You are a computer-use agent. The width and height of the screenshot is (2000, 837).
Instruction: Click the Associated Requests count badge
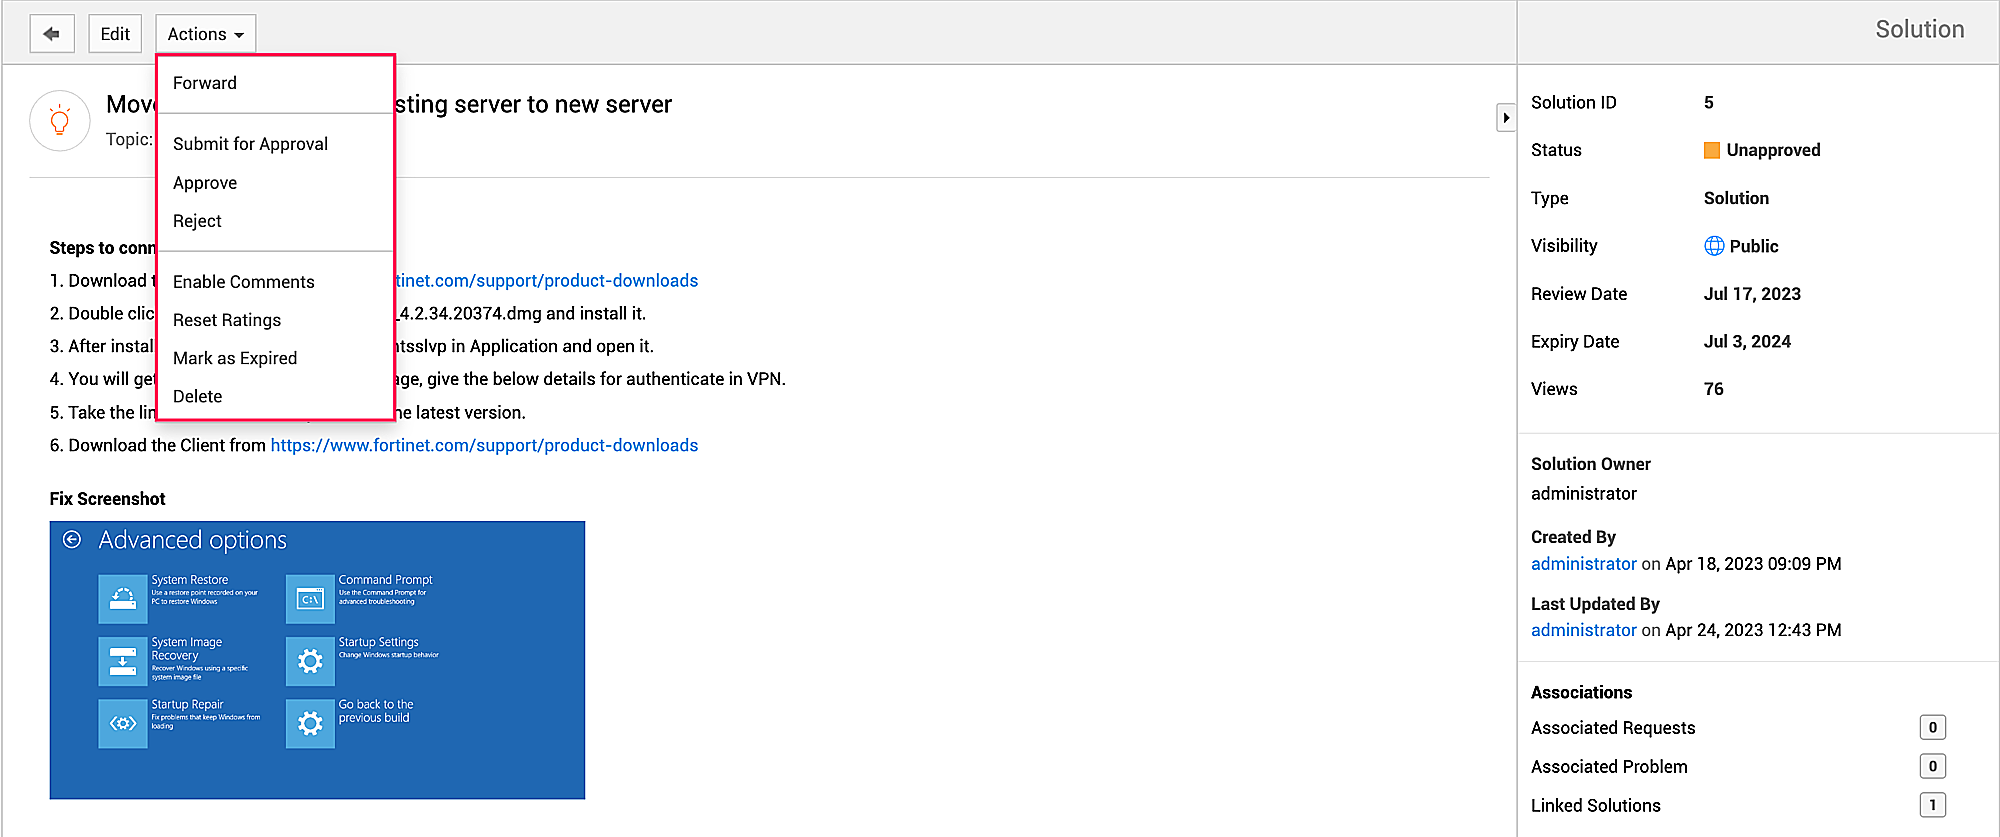pyautogui.click(x=1932, y=728)
